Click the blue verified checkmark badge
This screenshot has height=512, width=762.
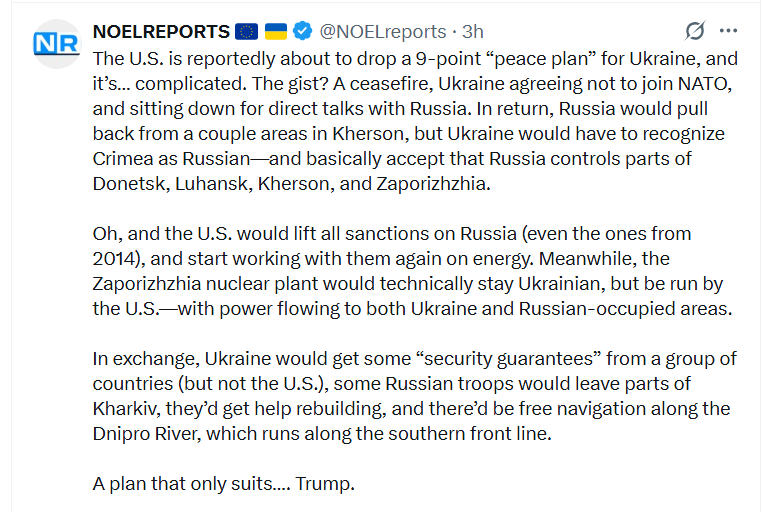302,31
